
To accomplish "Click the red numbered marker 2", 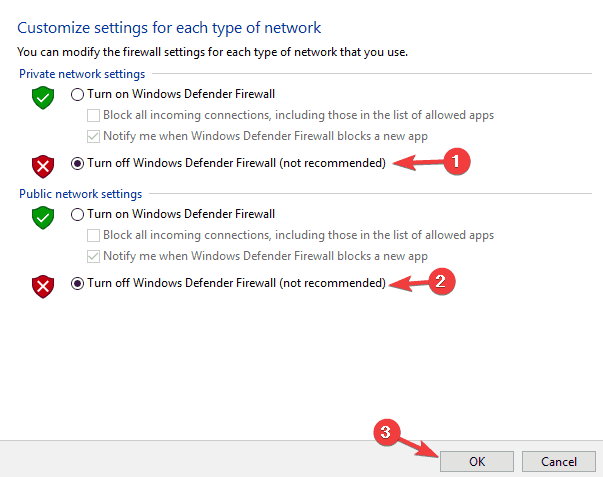I will point(441,282).
